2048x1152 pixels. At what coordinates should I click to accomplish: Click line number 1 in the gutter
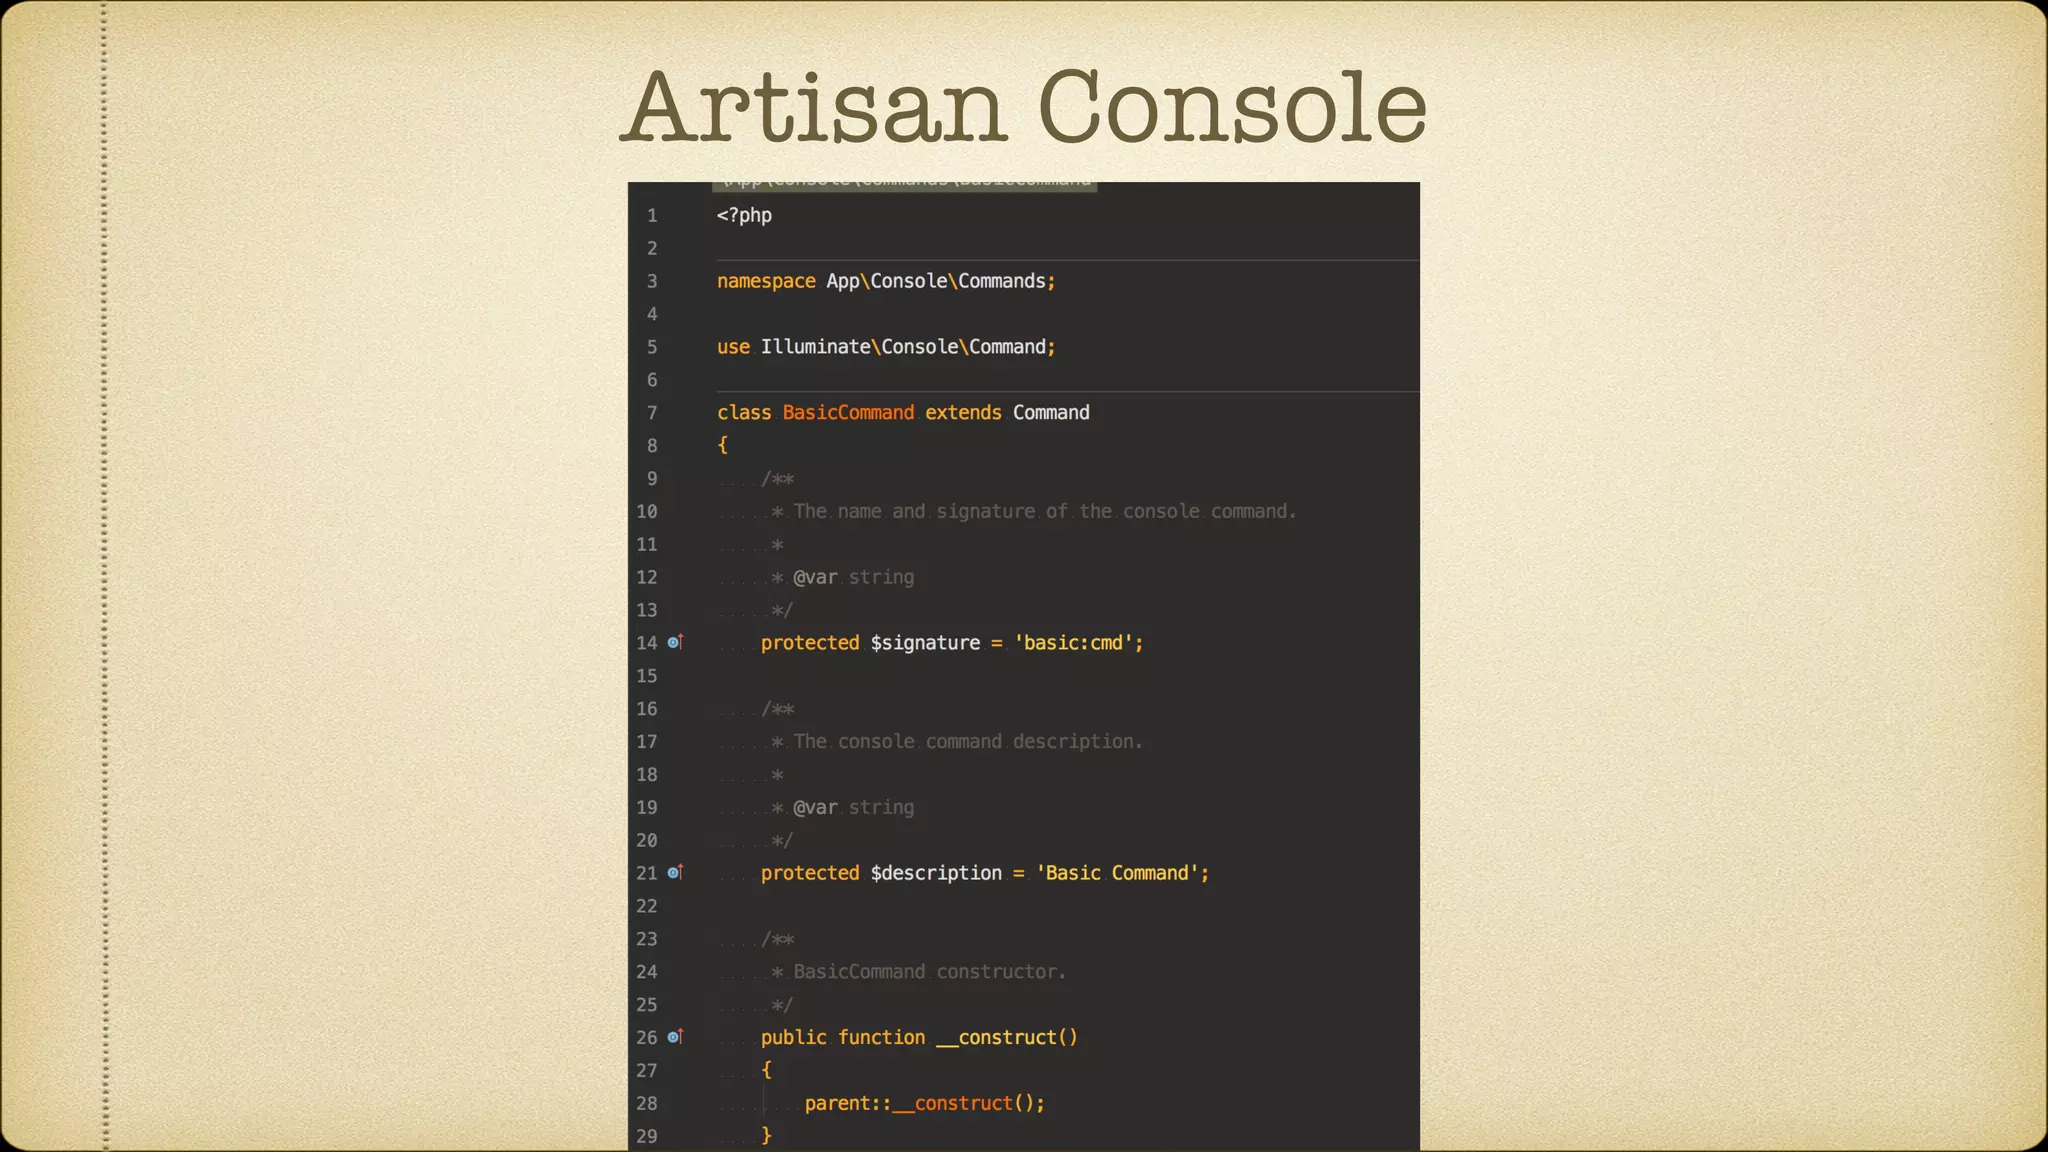[x=652, y=215]
